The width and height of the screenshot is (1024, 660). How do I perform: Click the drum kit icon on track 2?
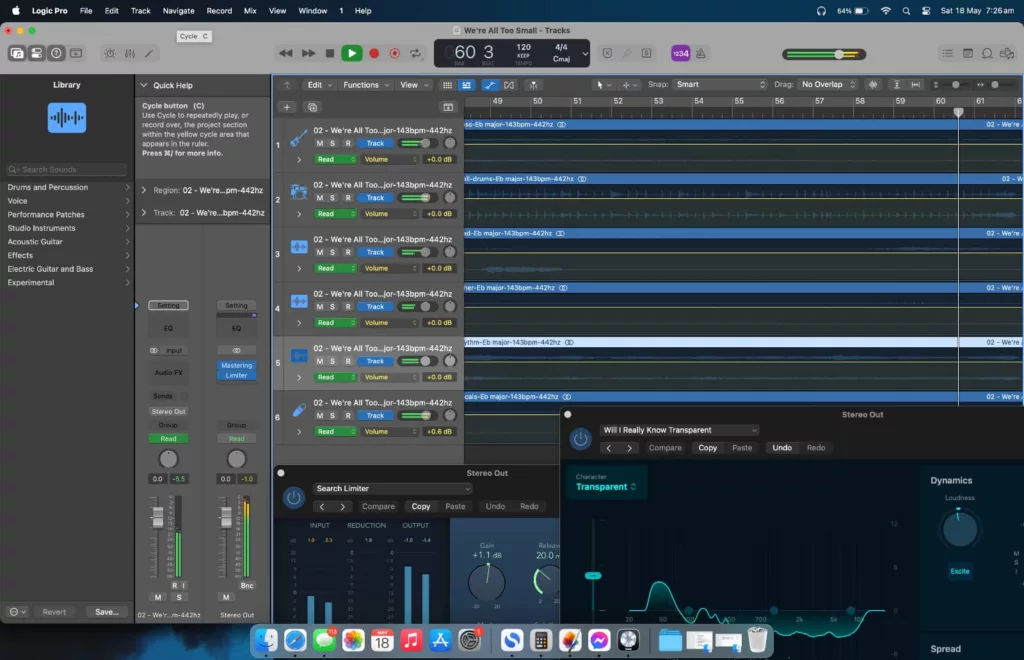click(298, 192)
